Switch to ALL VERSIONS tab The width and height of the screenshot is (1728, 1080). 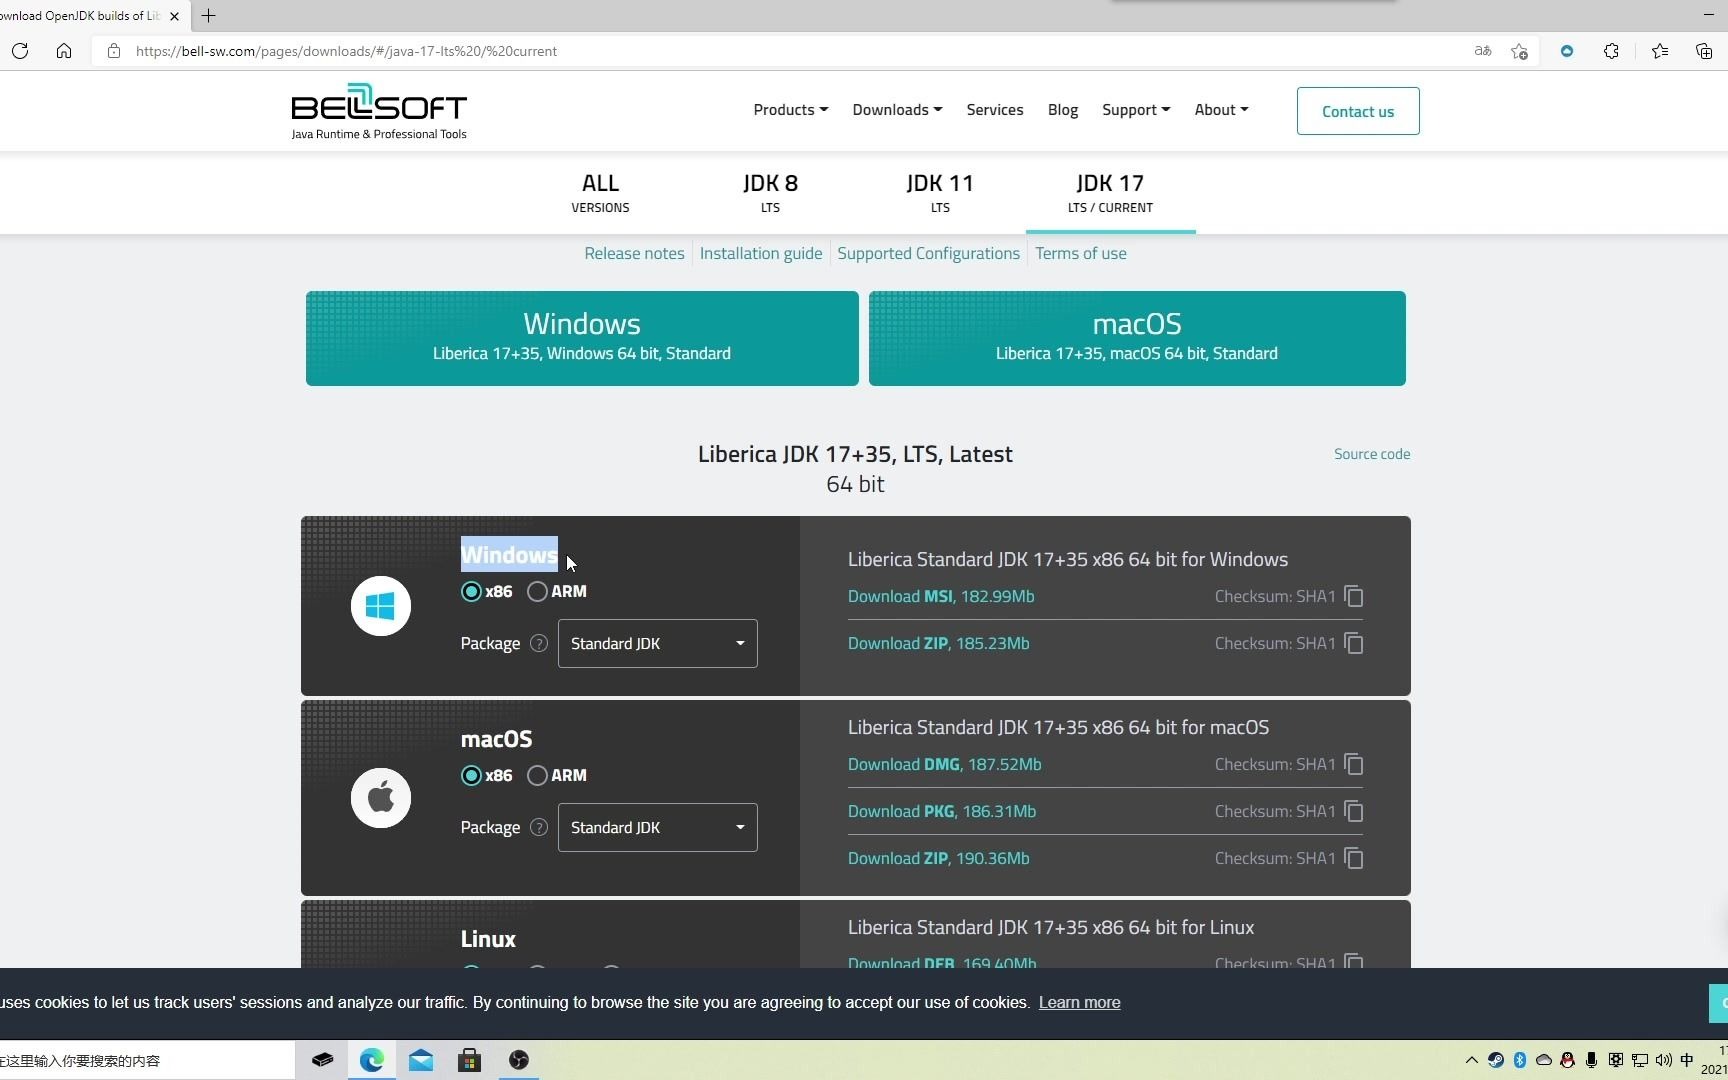(x=600, y=193)
